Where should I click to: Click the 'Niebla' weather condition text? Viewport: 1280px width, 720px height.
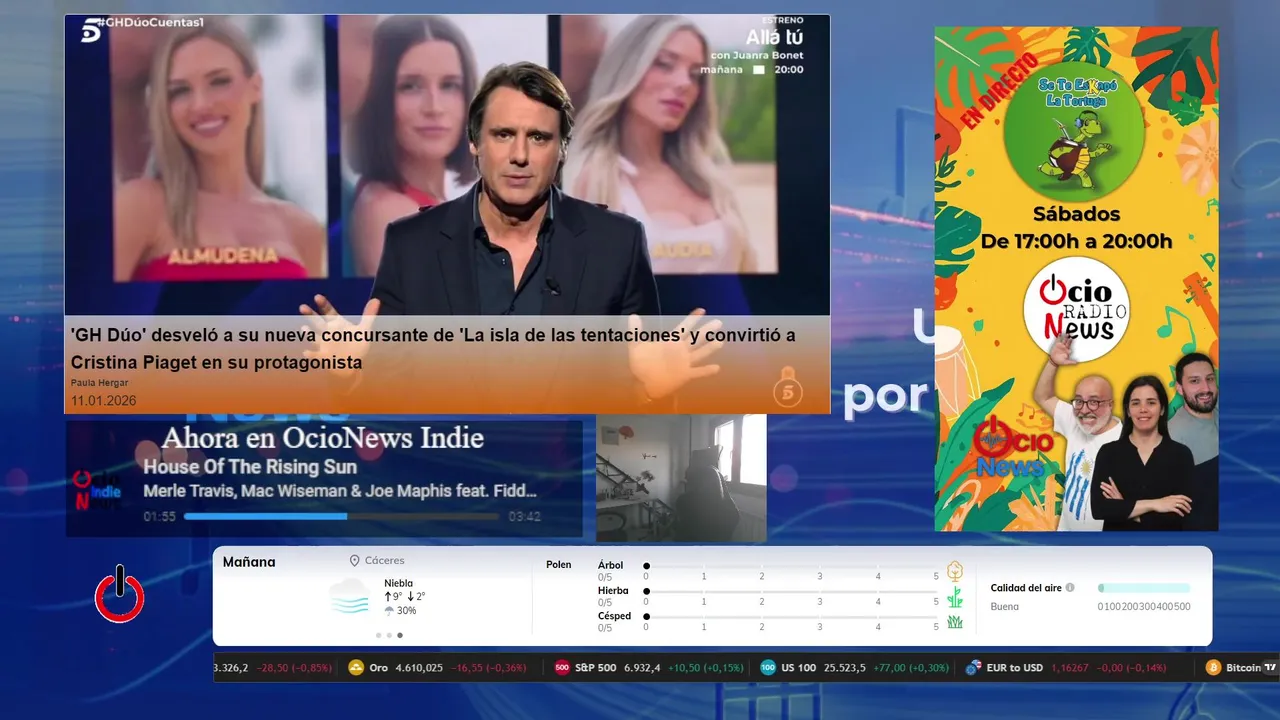click(x=398, y=583)
